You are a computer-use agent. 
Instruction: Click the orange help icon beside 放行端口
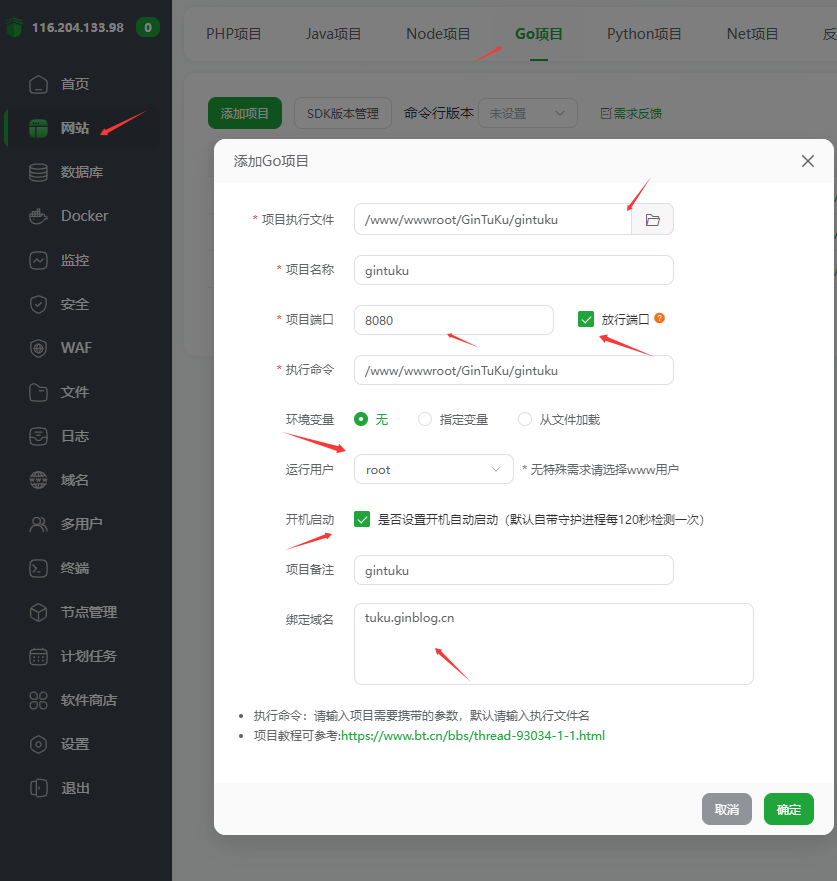pos(659,318)
